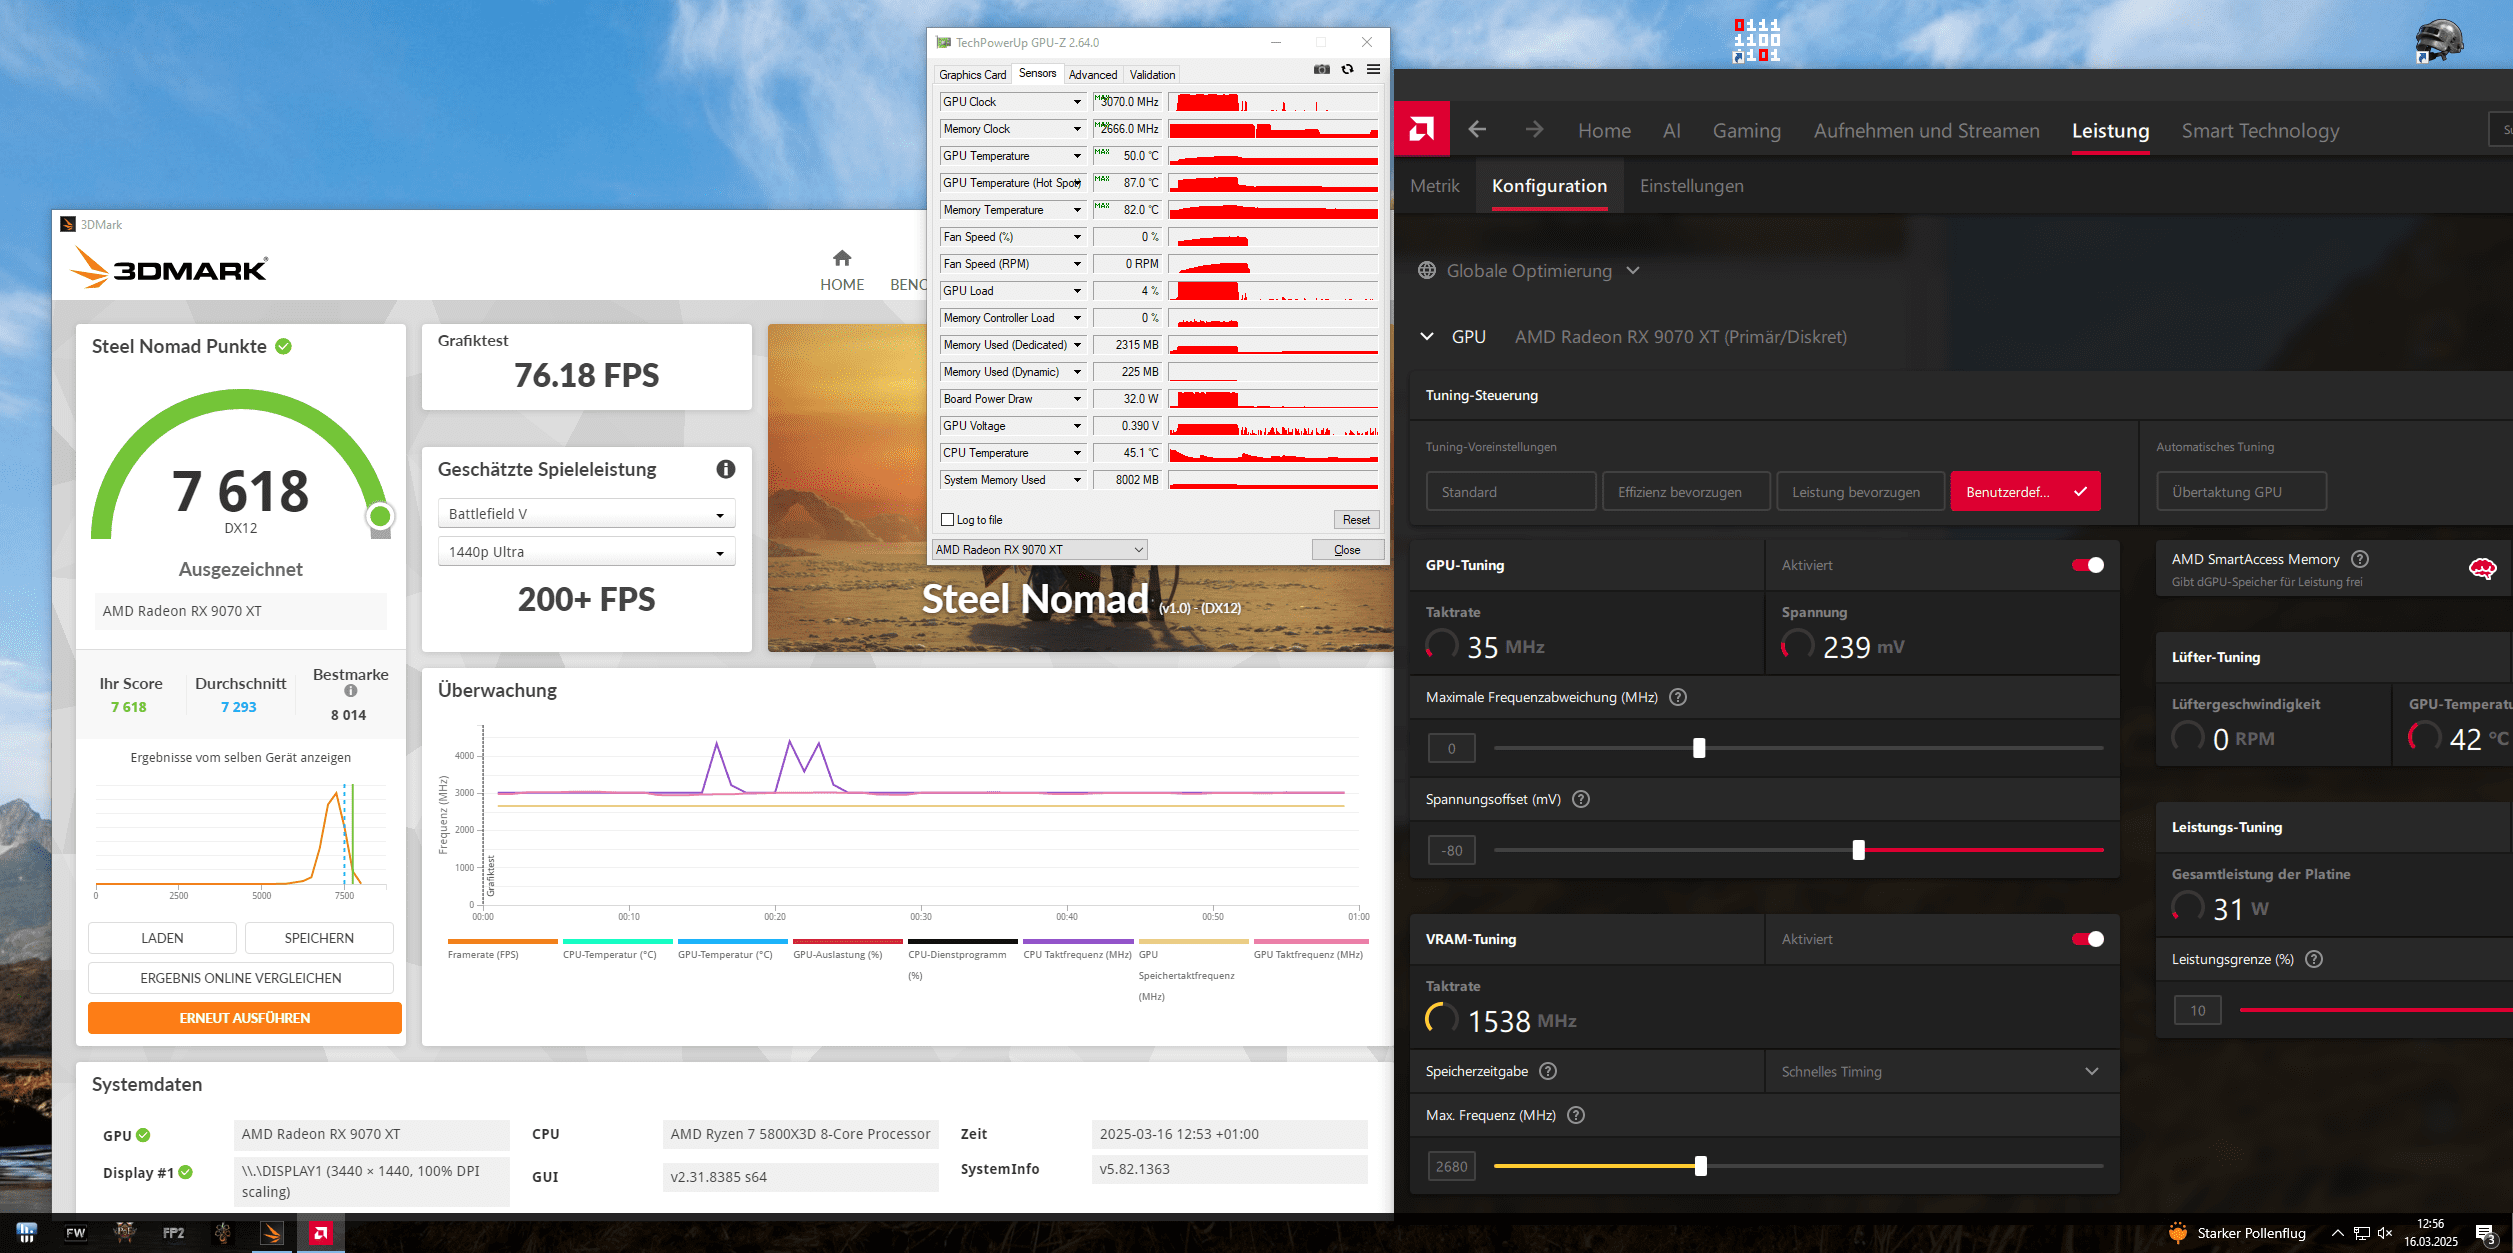Open GPU Clock sensor dropdown arrow
Screen dimensions: 2513x1253
tap(1077, 102)
